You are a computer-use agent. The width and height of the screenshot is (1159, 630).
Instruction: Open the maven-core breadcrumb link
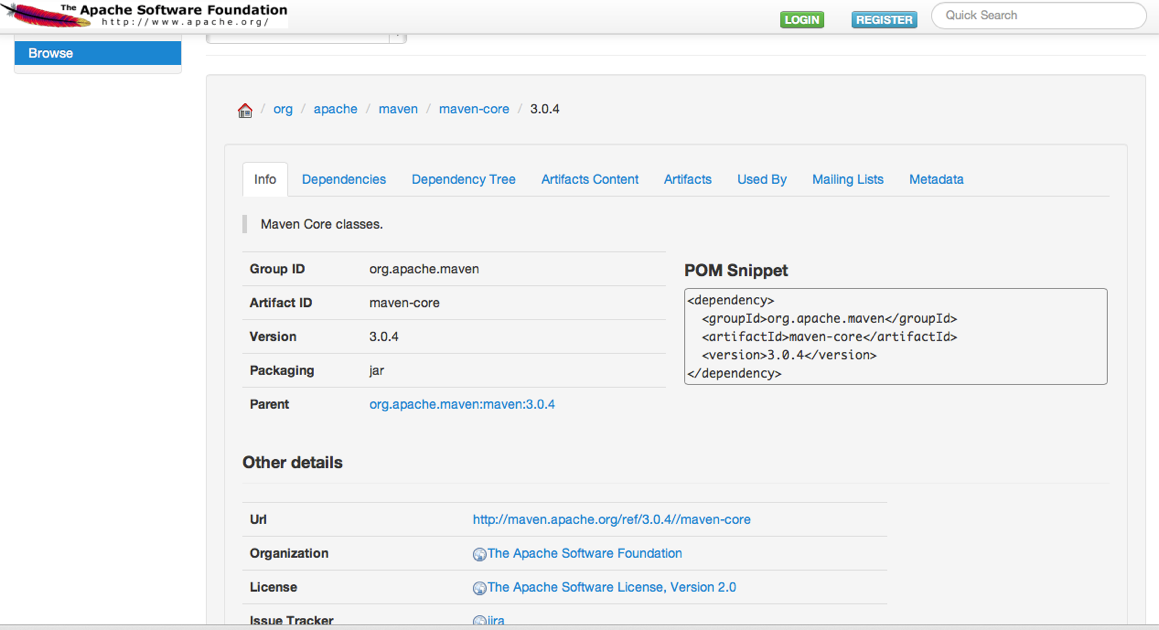474,109
